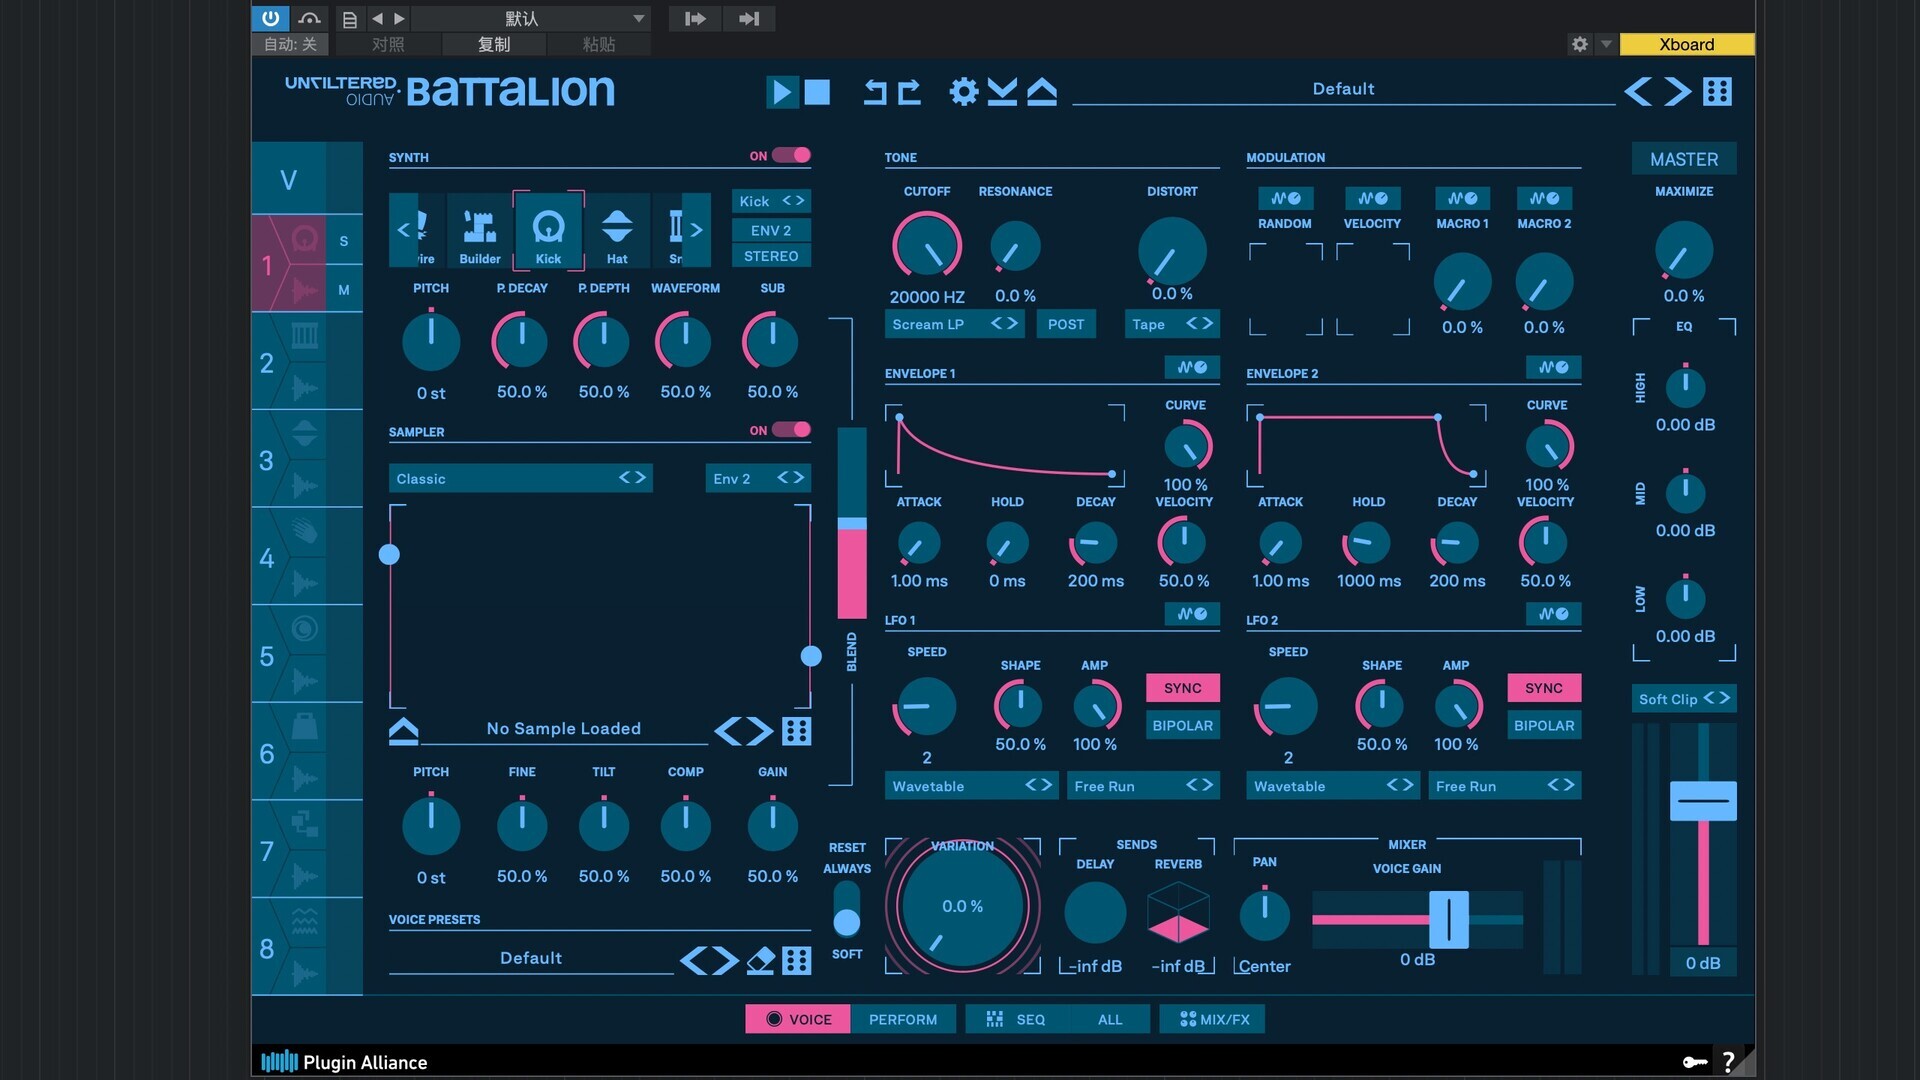Click the top-bar up arrow icon
The width and height of the screenshot is (1920, 1080).
1041,92
